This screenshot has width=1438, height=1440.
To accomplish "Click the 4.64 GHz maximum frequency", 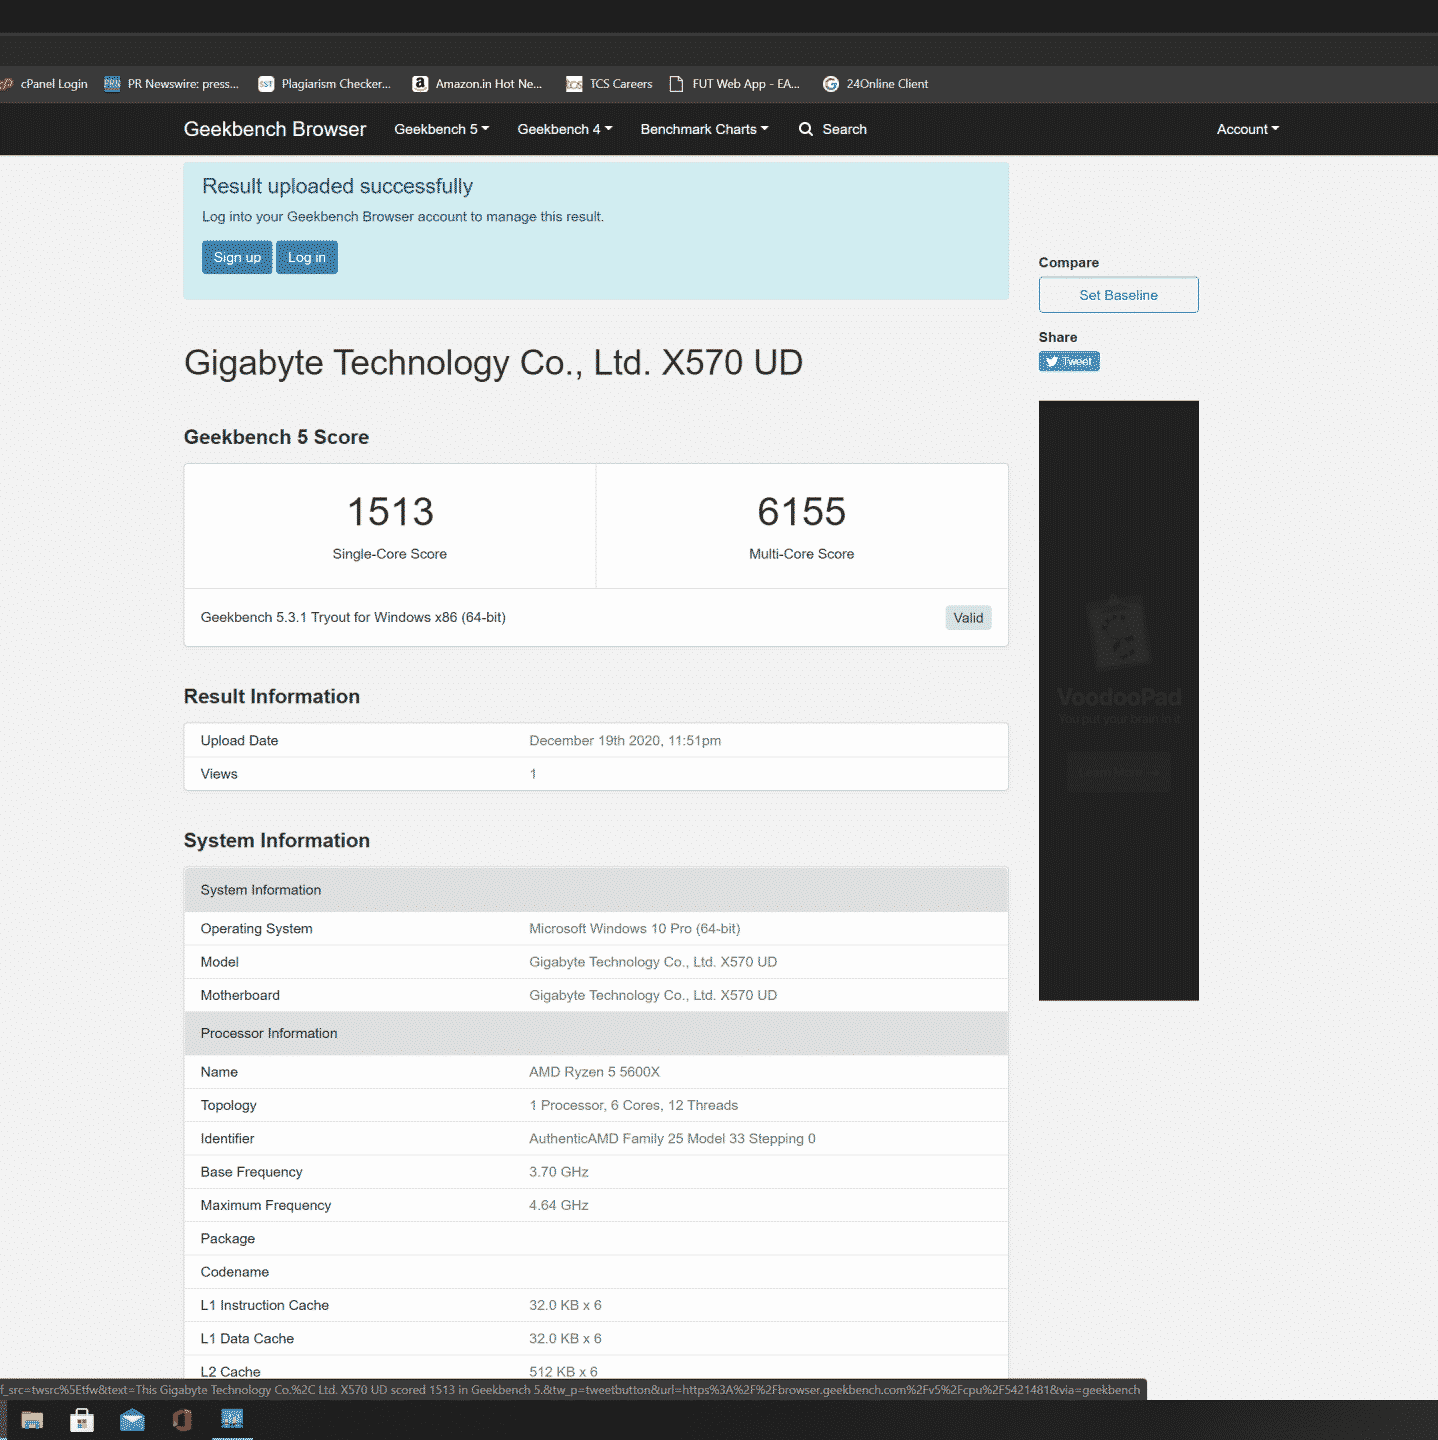I will (559, 1206).
